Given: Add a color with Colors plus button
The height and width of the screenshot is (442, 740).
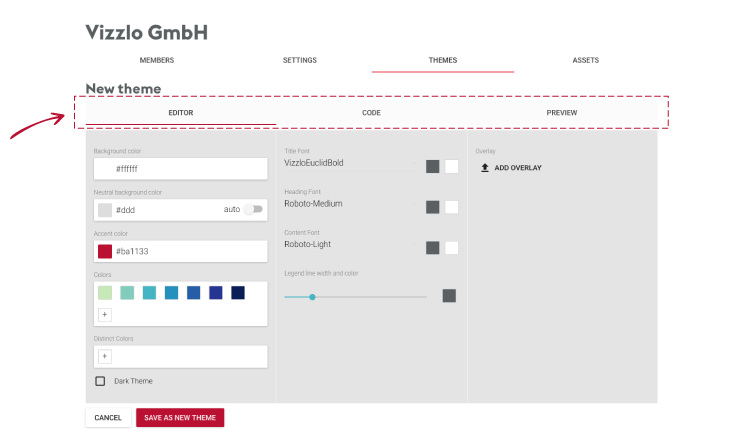Looking at the screenshot, I should [x=105, y=314].
